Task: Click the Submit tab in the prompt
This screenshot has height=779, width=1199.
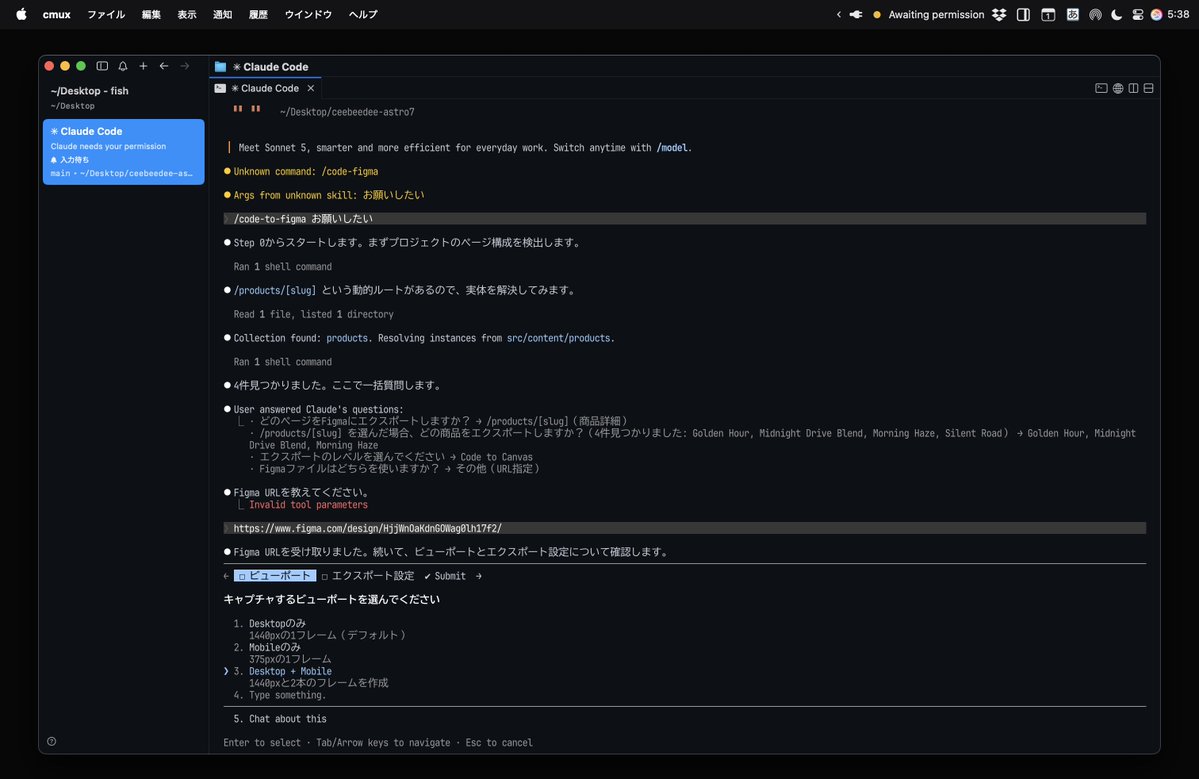Action: click(x=445, y=576)
